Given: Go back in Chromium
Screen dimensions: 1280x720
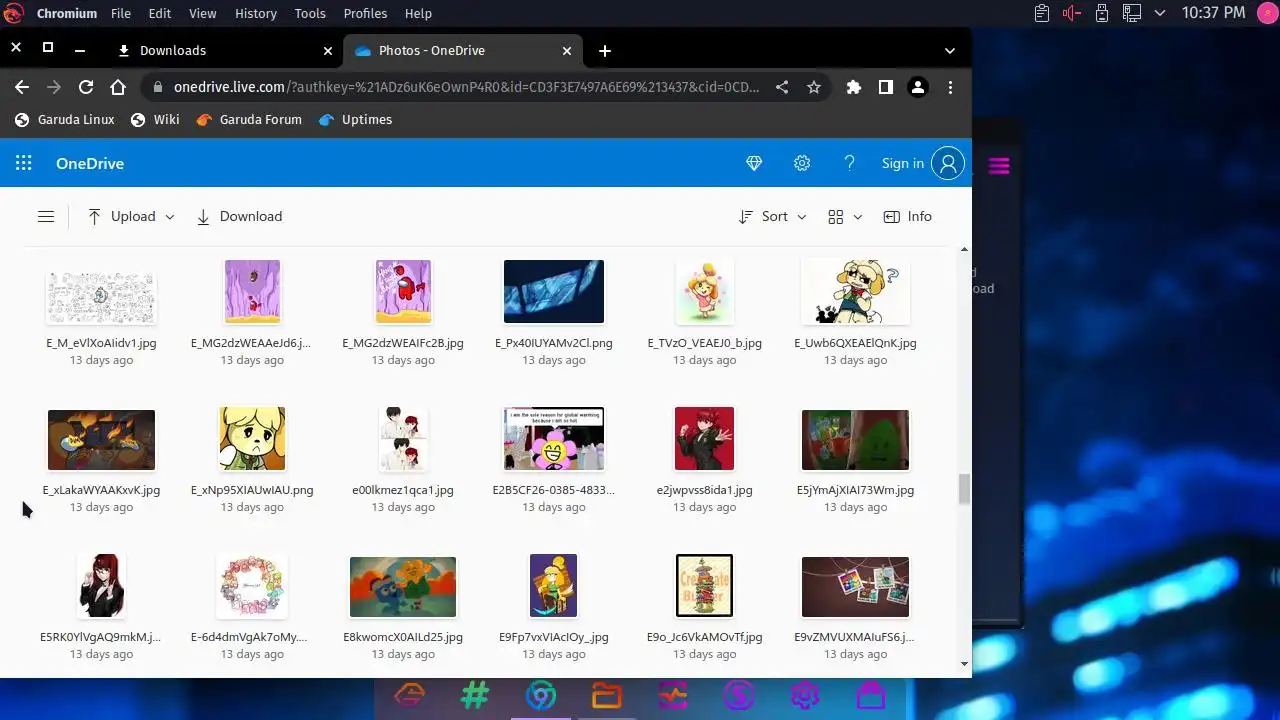Looking at the screenshot, I should tap(22, 87).
